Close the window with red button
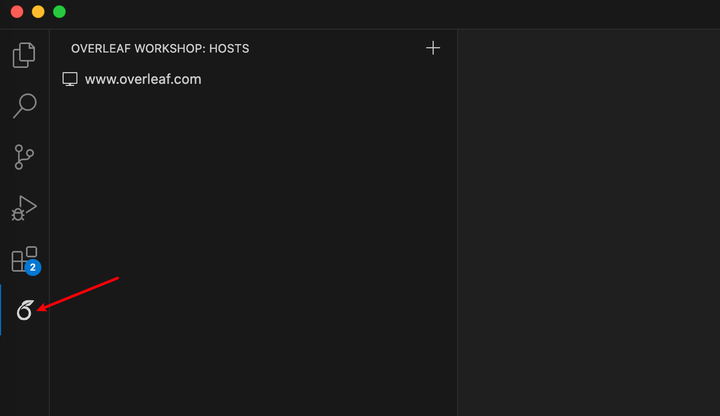 [17, 12]
